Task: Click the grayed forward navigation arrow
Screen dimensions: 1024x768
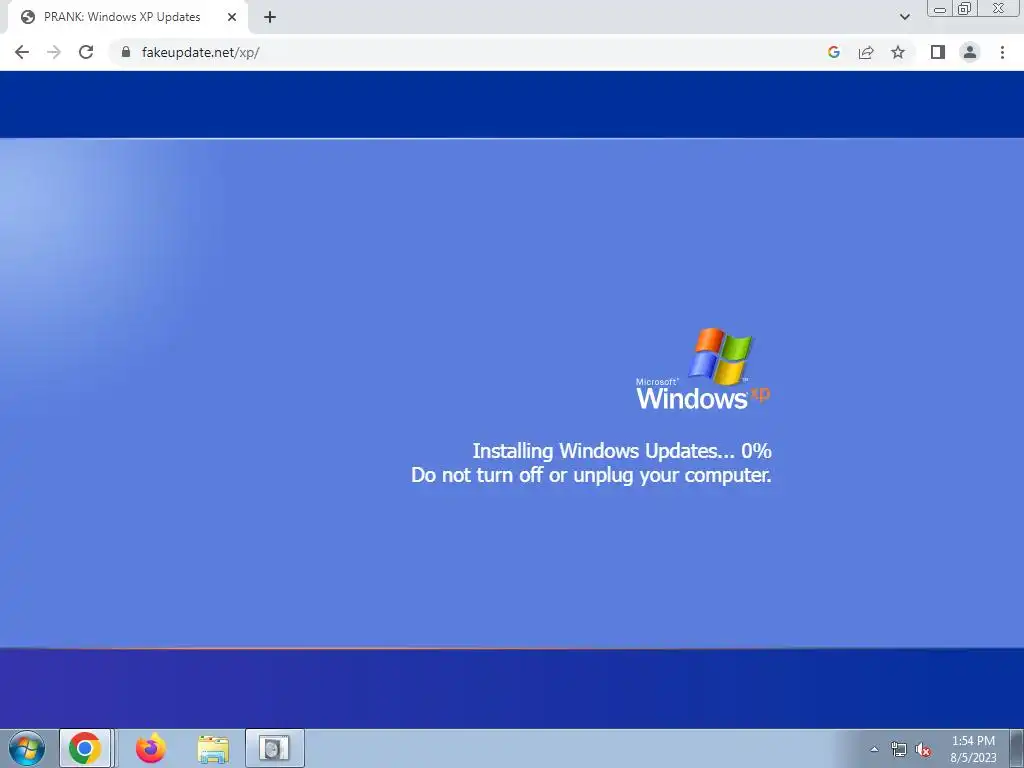Action: click(54, 52)
